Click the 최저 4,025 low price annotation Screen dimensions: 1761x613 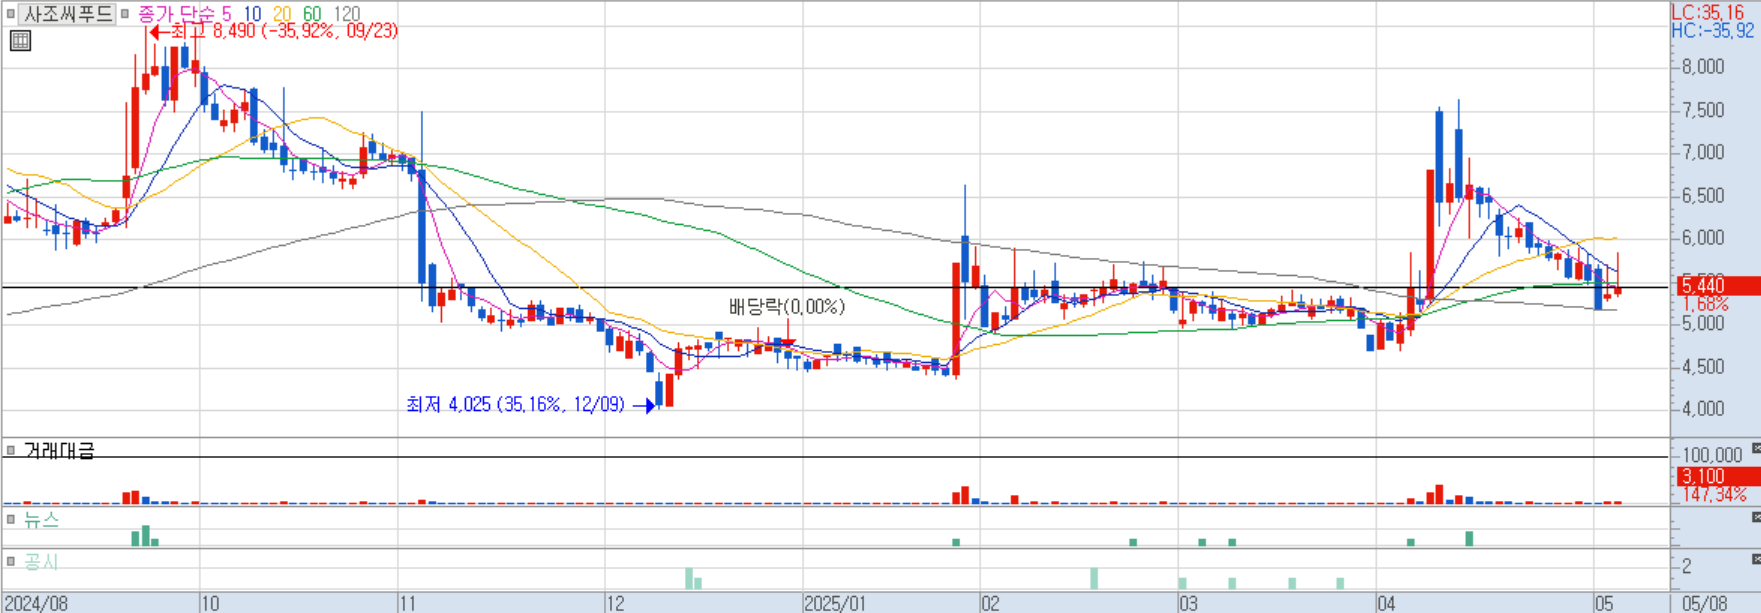tap(530, 404)
